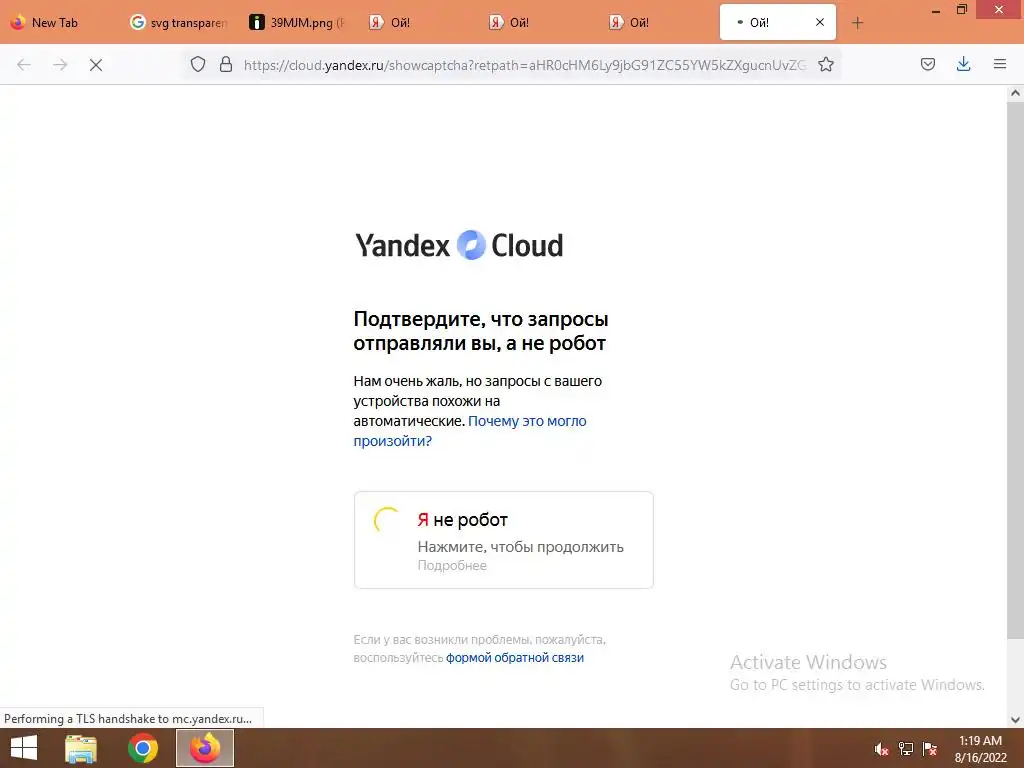Open the Firefox downloads panel
Screen dimensions: 1024x768
pyautogui.click(x=963, y=64)
